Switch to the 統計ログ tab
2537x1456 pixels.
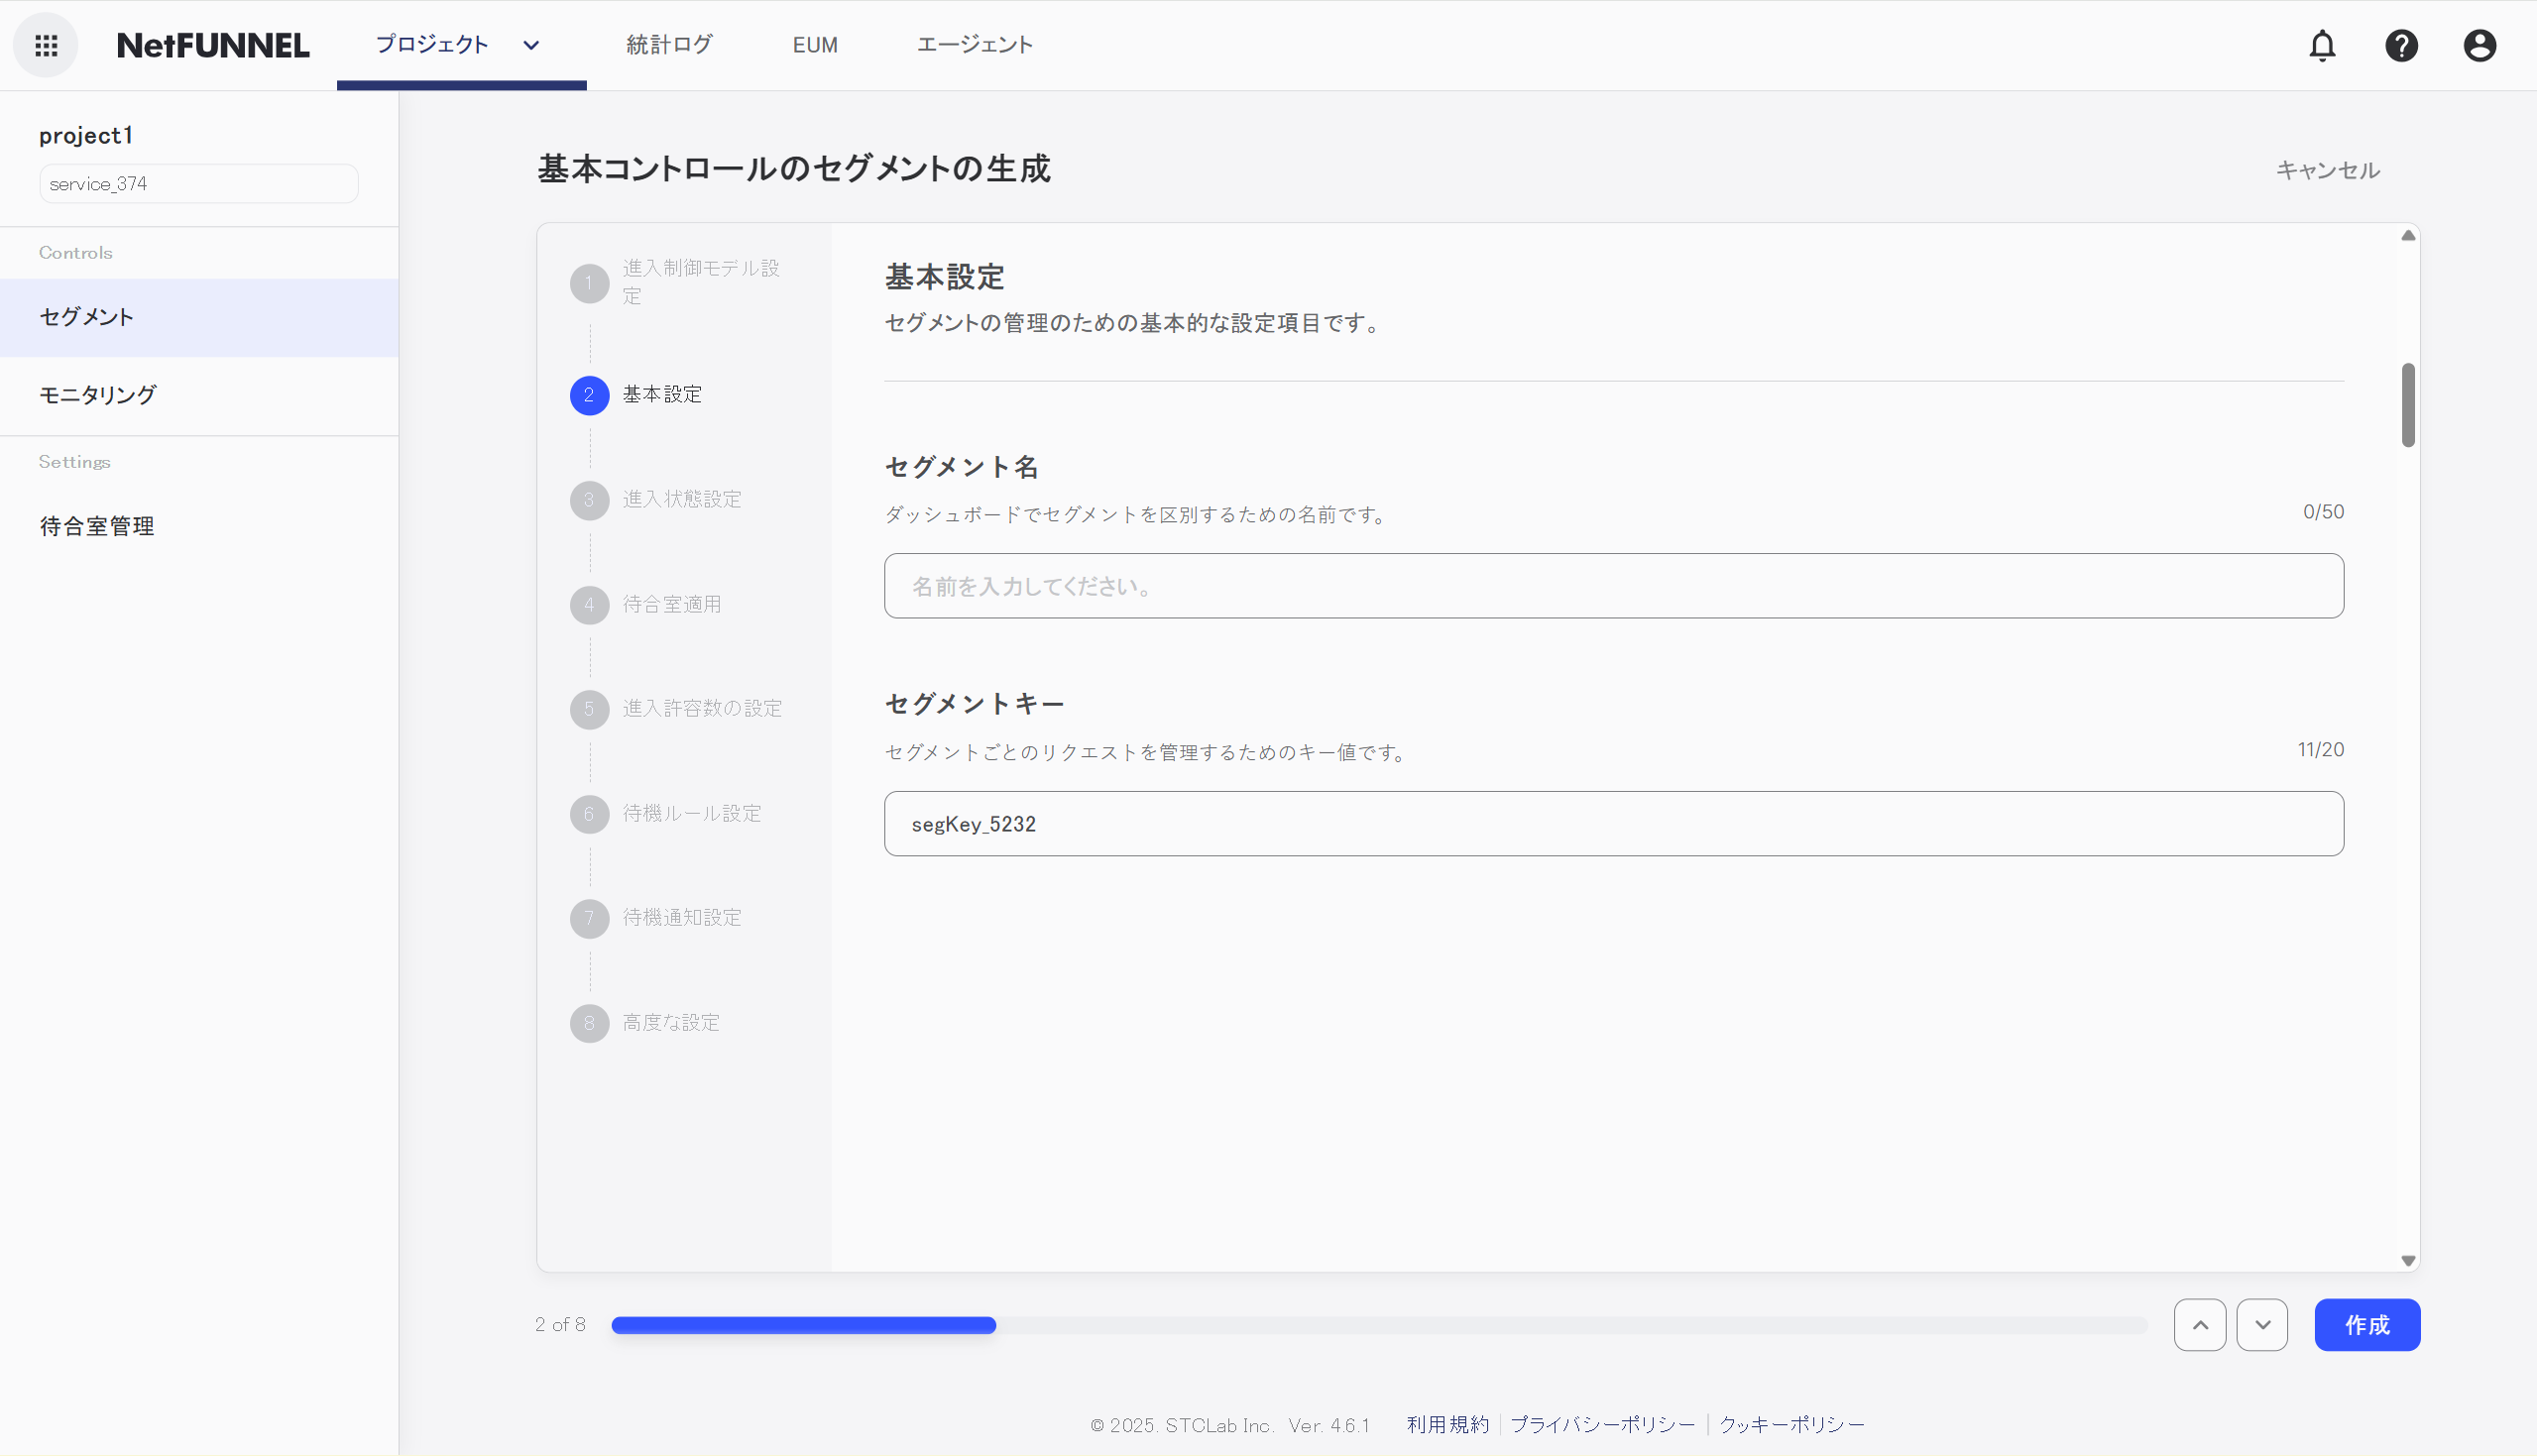668,45
